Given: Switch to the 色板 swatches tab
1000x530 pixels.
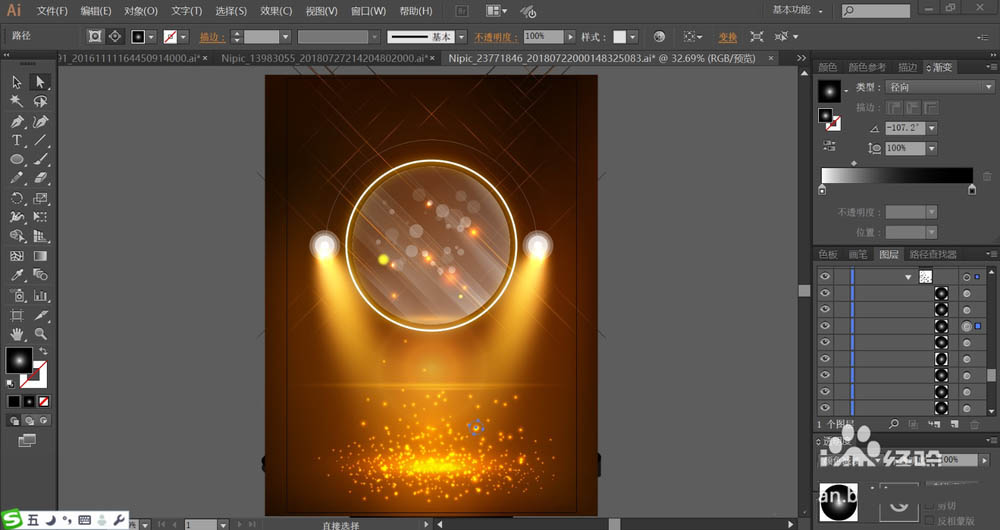Looking at the screenshot, I should point(828,254).
